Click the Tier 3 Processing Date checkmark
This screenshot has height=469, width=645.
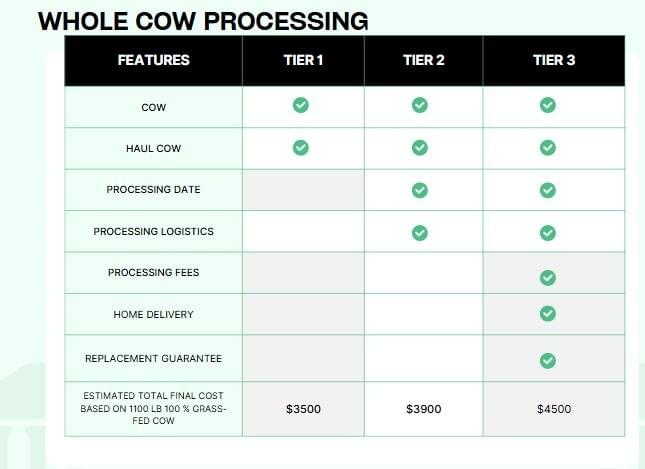(547, 190)
